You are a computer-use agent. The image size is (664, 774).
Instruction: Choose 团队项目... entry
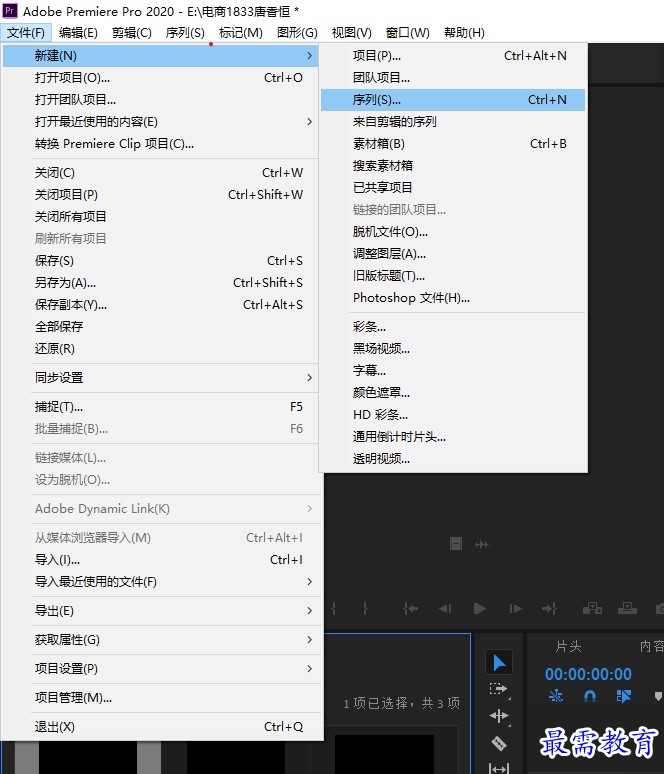point(453,77)
